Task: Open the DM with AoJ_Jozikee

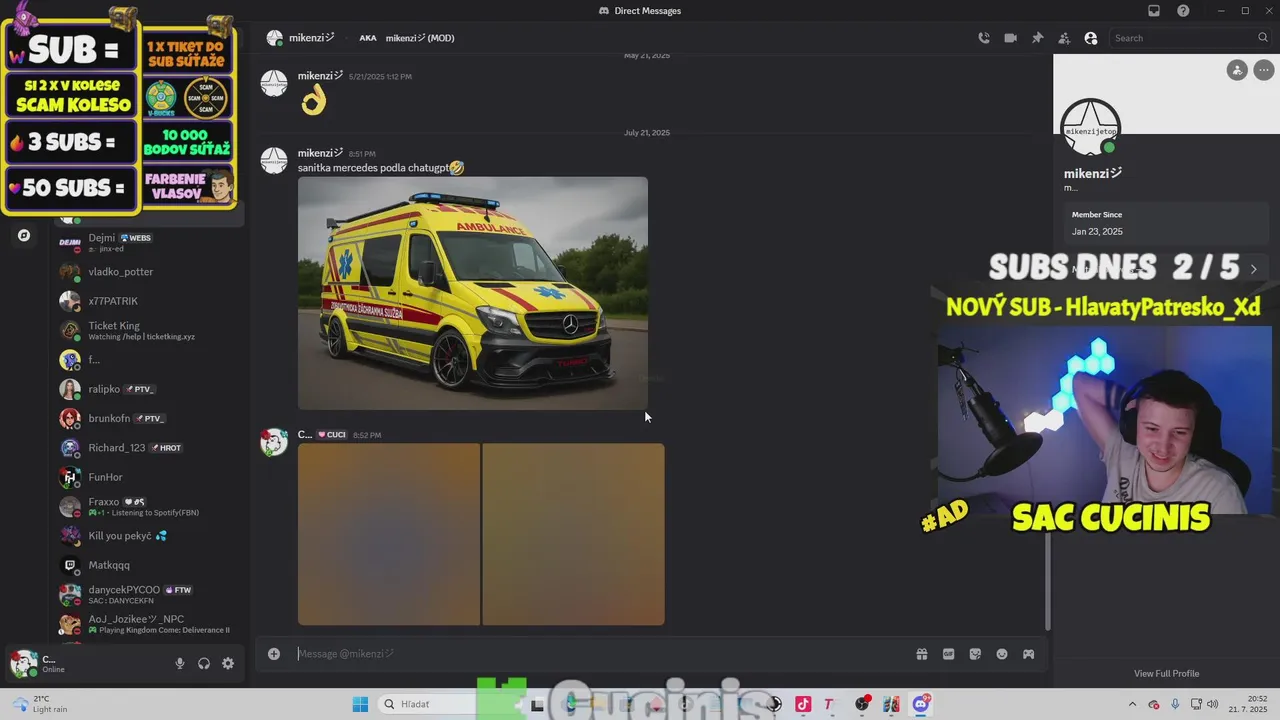Action: click(x=147, y=624)
